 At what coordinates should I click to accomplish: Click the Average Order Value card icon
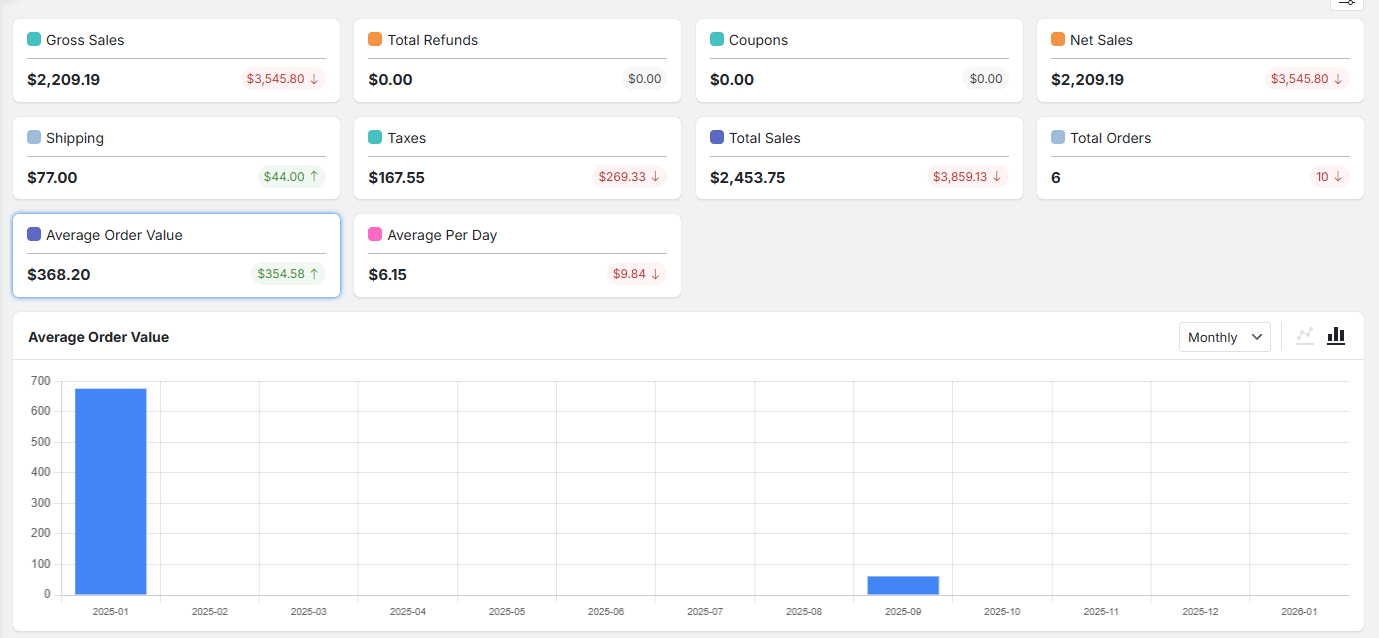pyautogui.click(x=34, y=235)
